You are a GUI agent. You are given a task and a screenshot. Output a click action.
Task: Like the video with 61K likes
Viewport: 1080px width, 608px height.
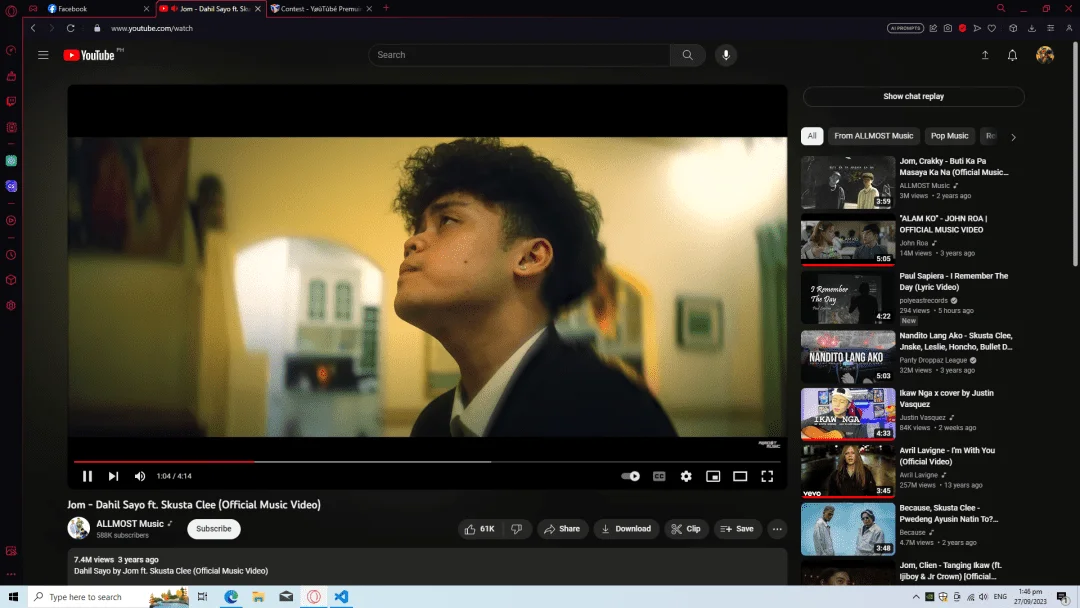click(x=480, y=529)
